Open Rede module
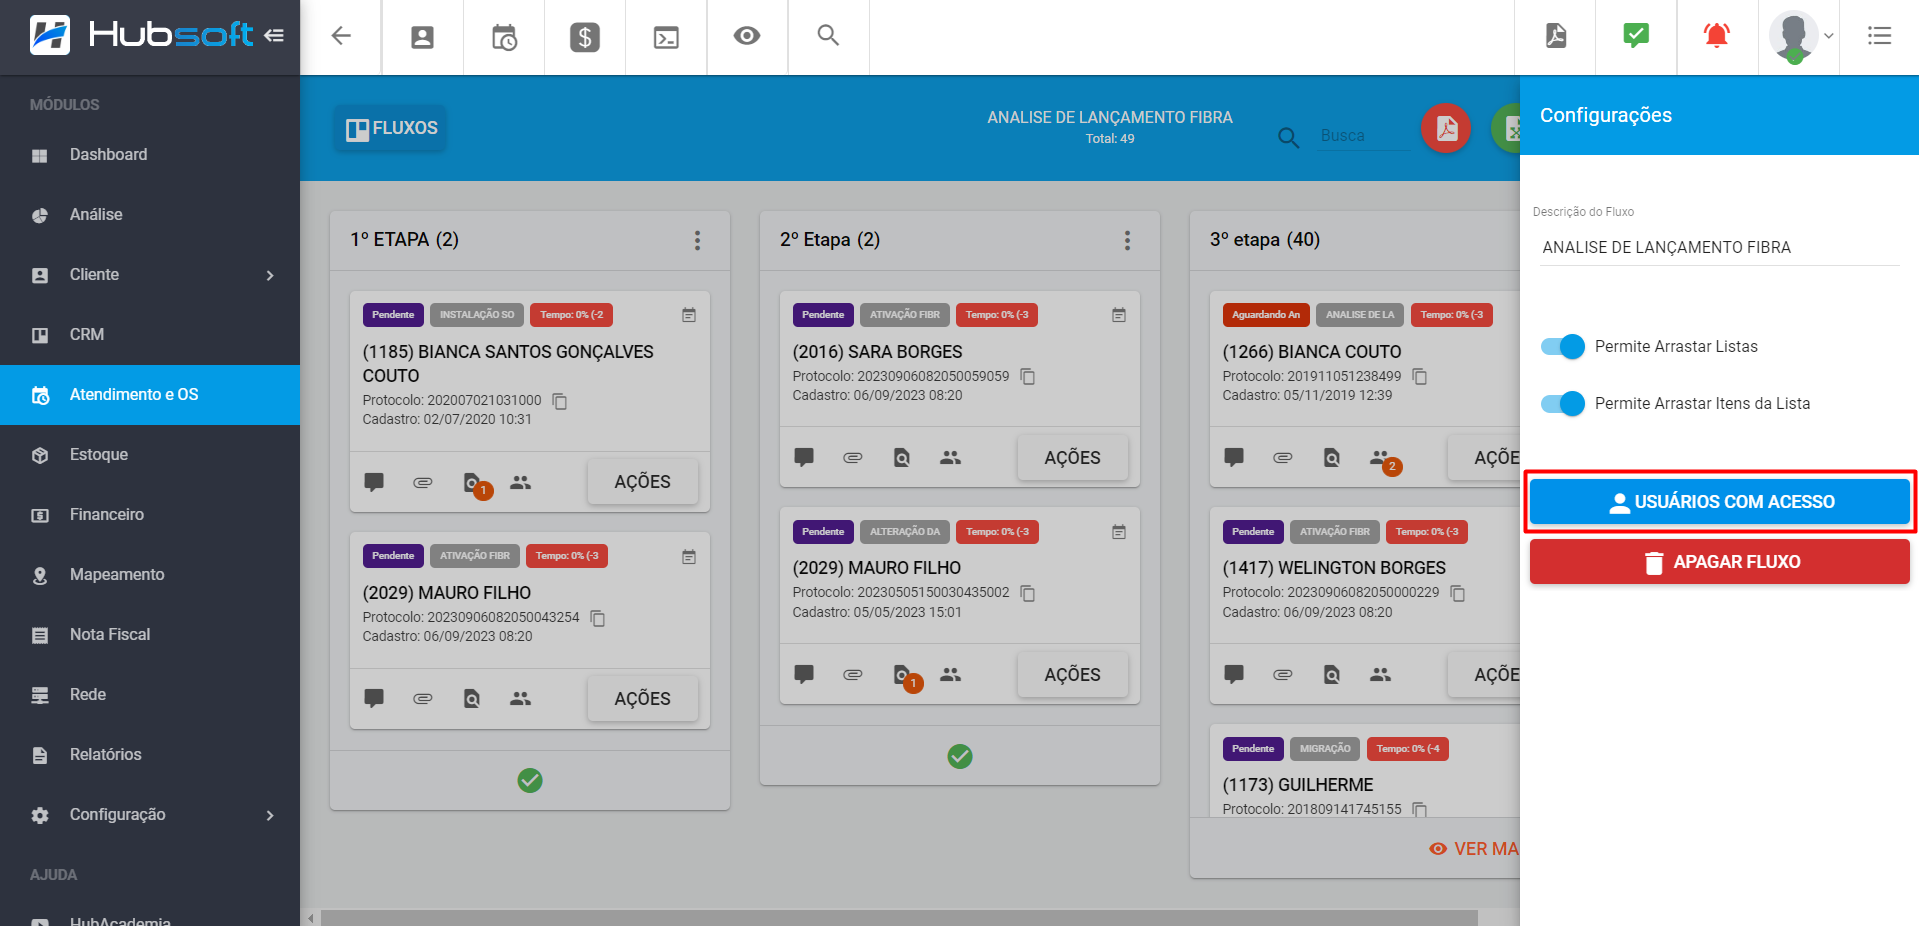The image size is (1919, 926). [150, 695]
